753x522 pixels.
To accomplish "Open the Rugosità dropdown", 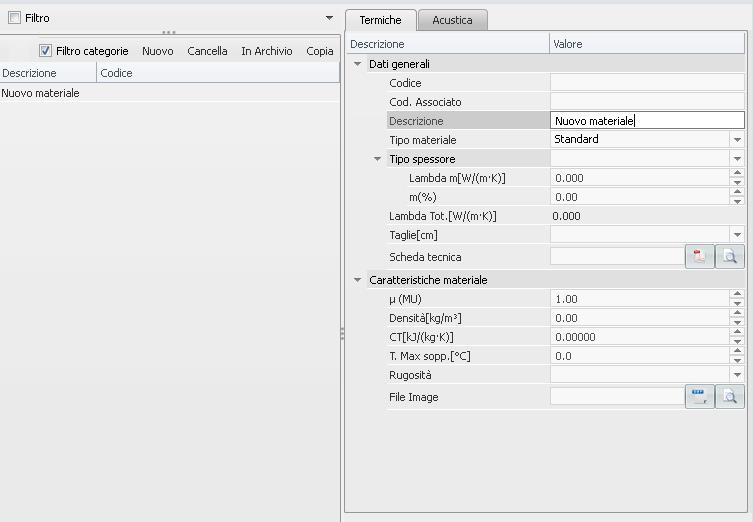I will 737,375.
